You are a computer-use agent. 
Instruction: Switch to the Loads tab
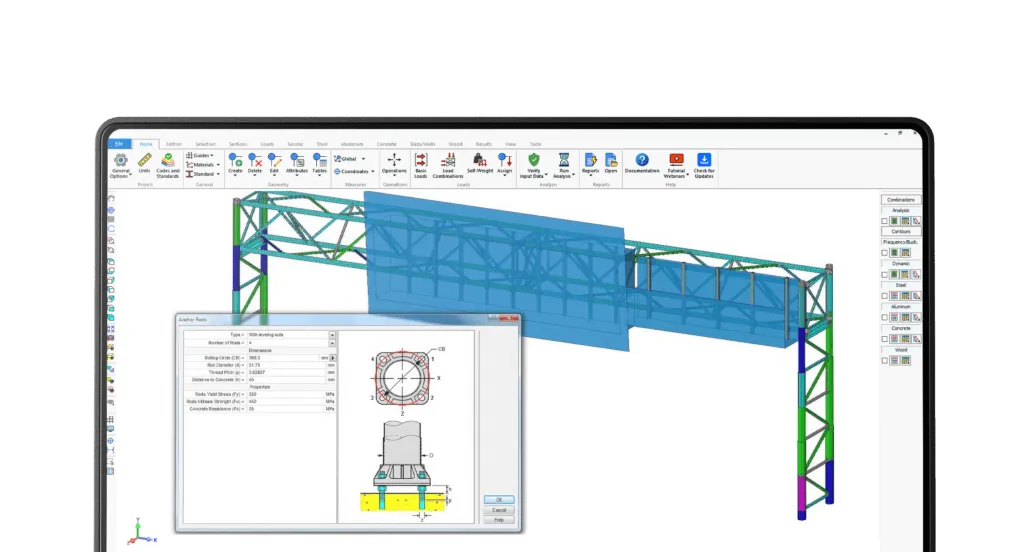pyautogui.click(x=267, y=144)
